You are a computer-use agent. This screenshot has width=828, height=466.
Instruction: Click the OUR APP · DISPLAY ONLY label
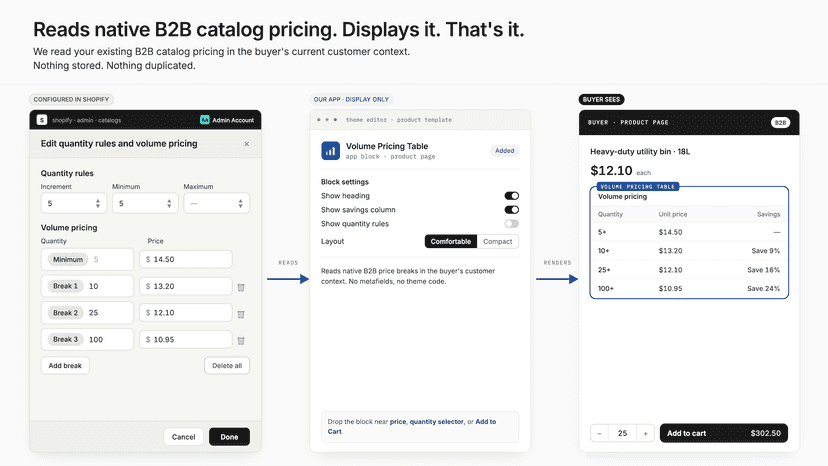pyautogui.click(x=351, y=99)
